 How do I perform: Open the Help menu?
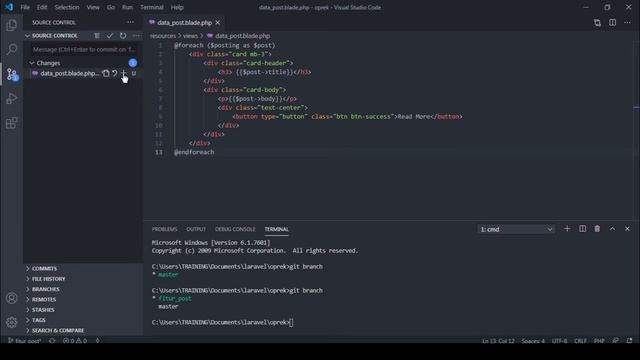click(177, 7)
